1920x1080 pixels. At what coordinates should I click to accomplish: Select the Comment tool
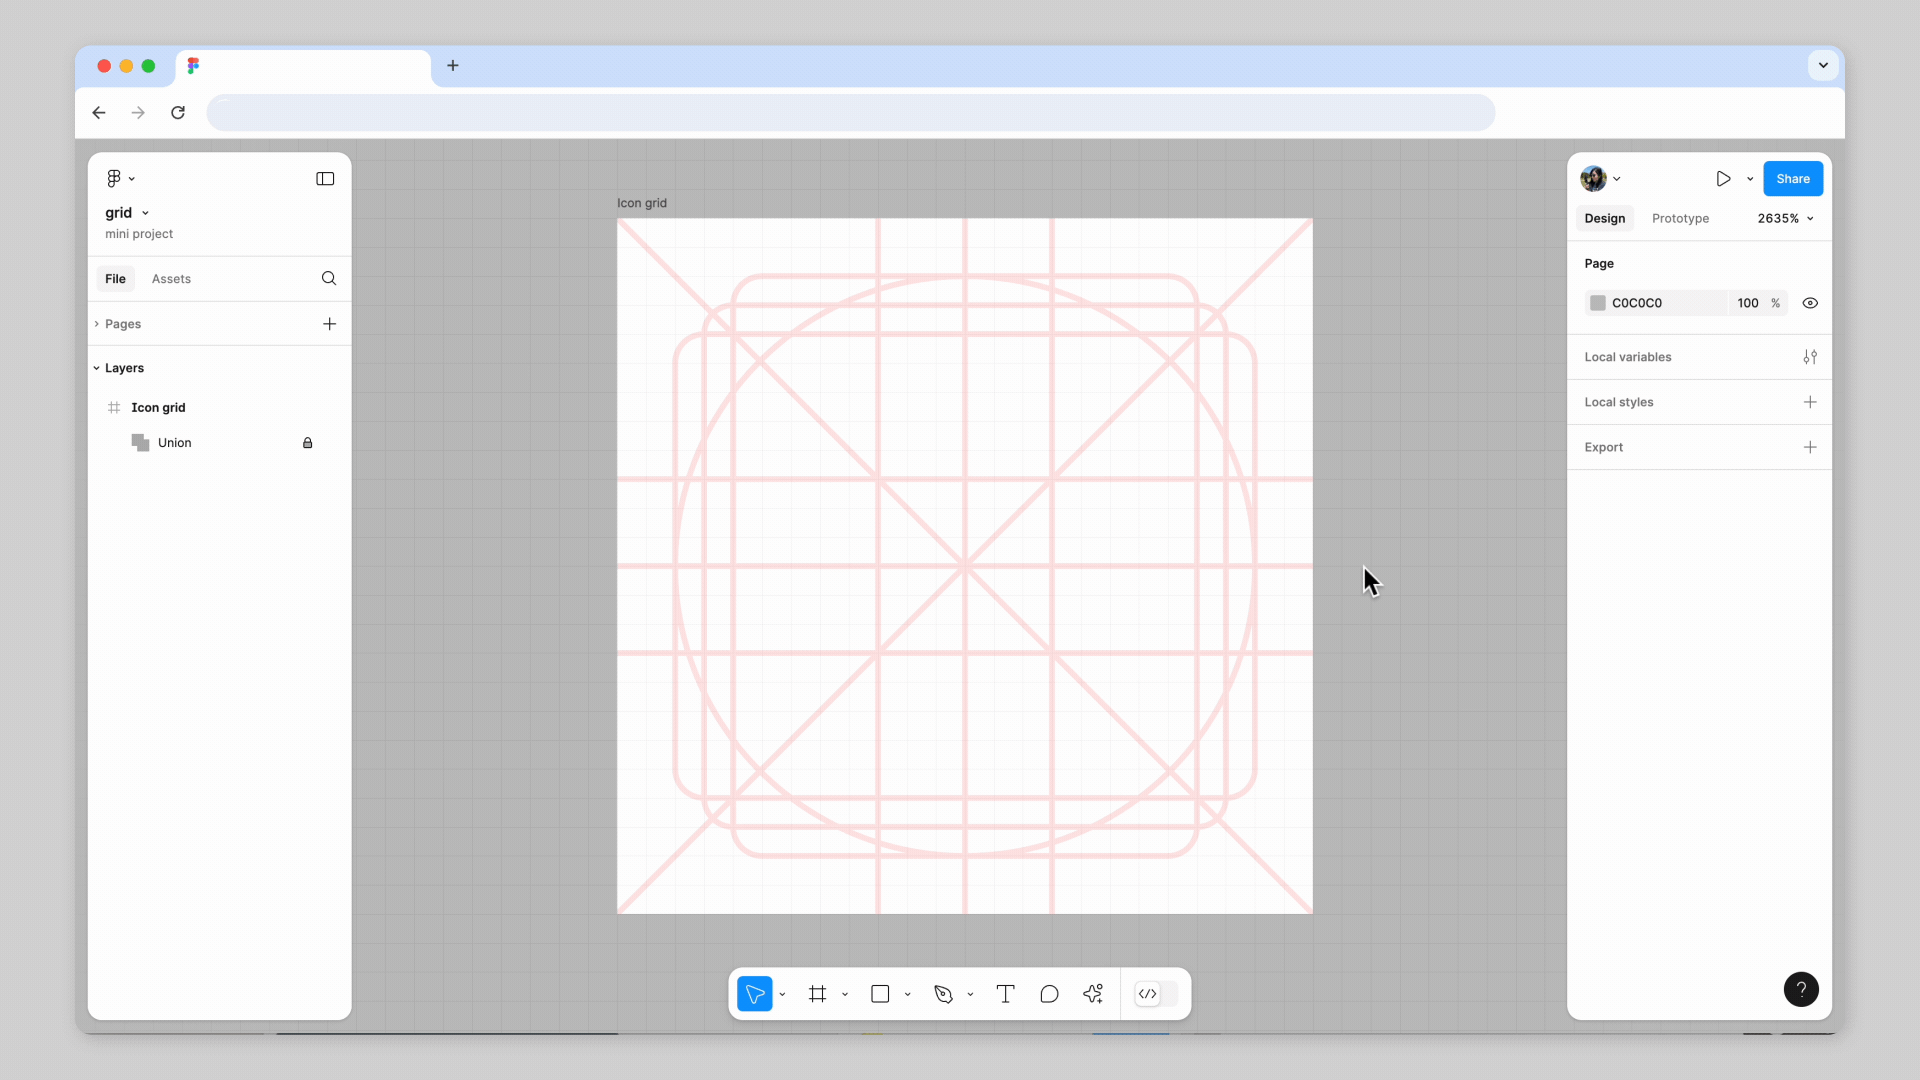[1049, 994]
